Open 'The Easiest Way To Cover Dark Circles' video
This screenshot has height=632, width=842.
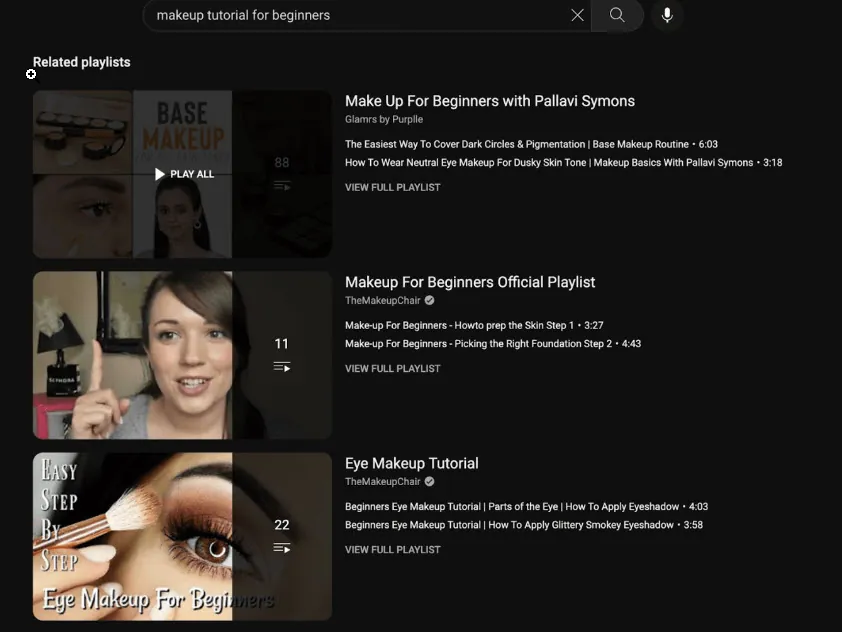click(531, 144)
